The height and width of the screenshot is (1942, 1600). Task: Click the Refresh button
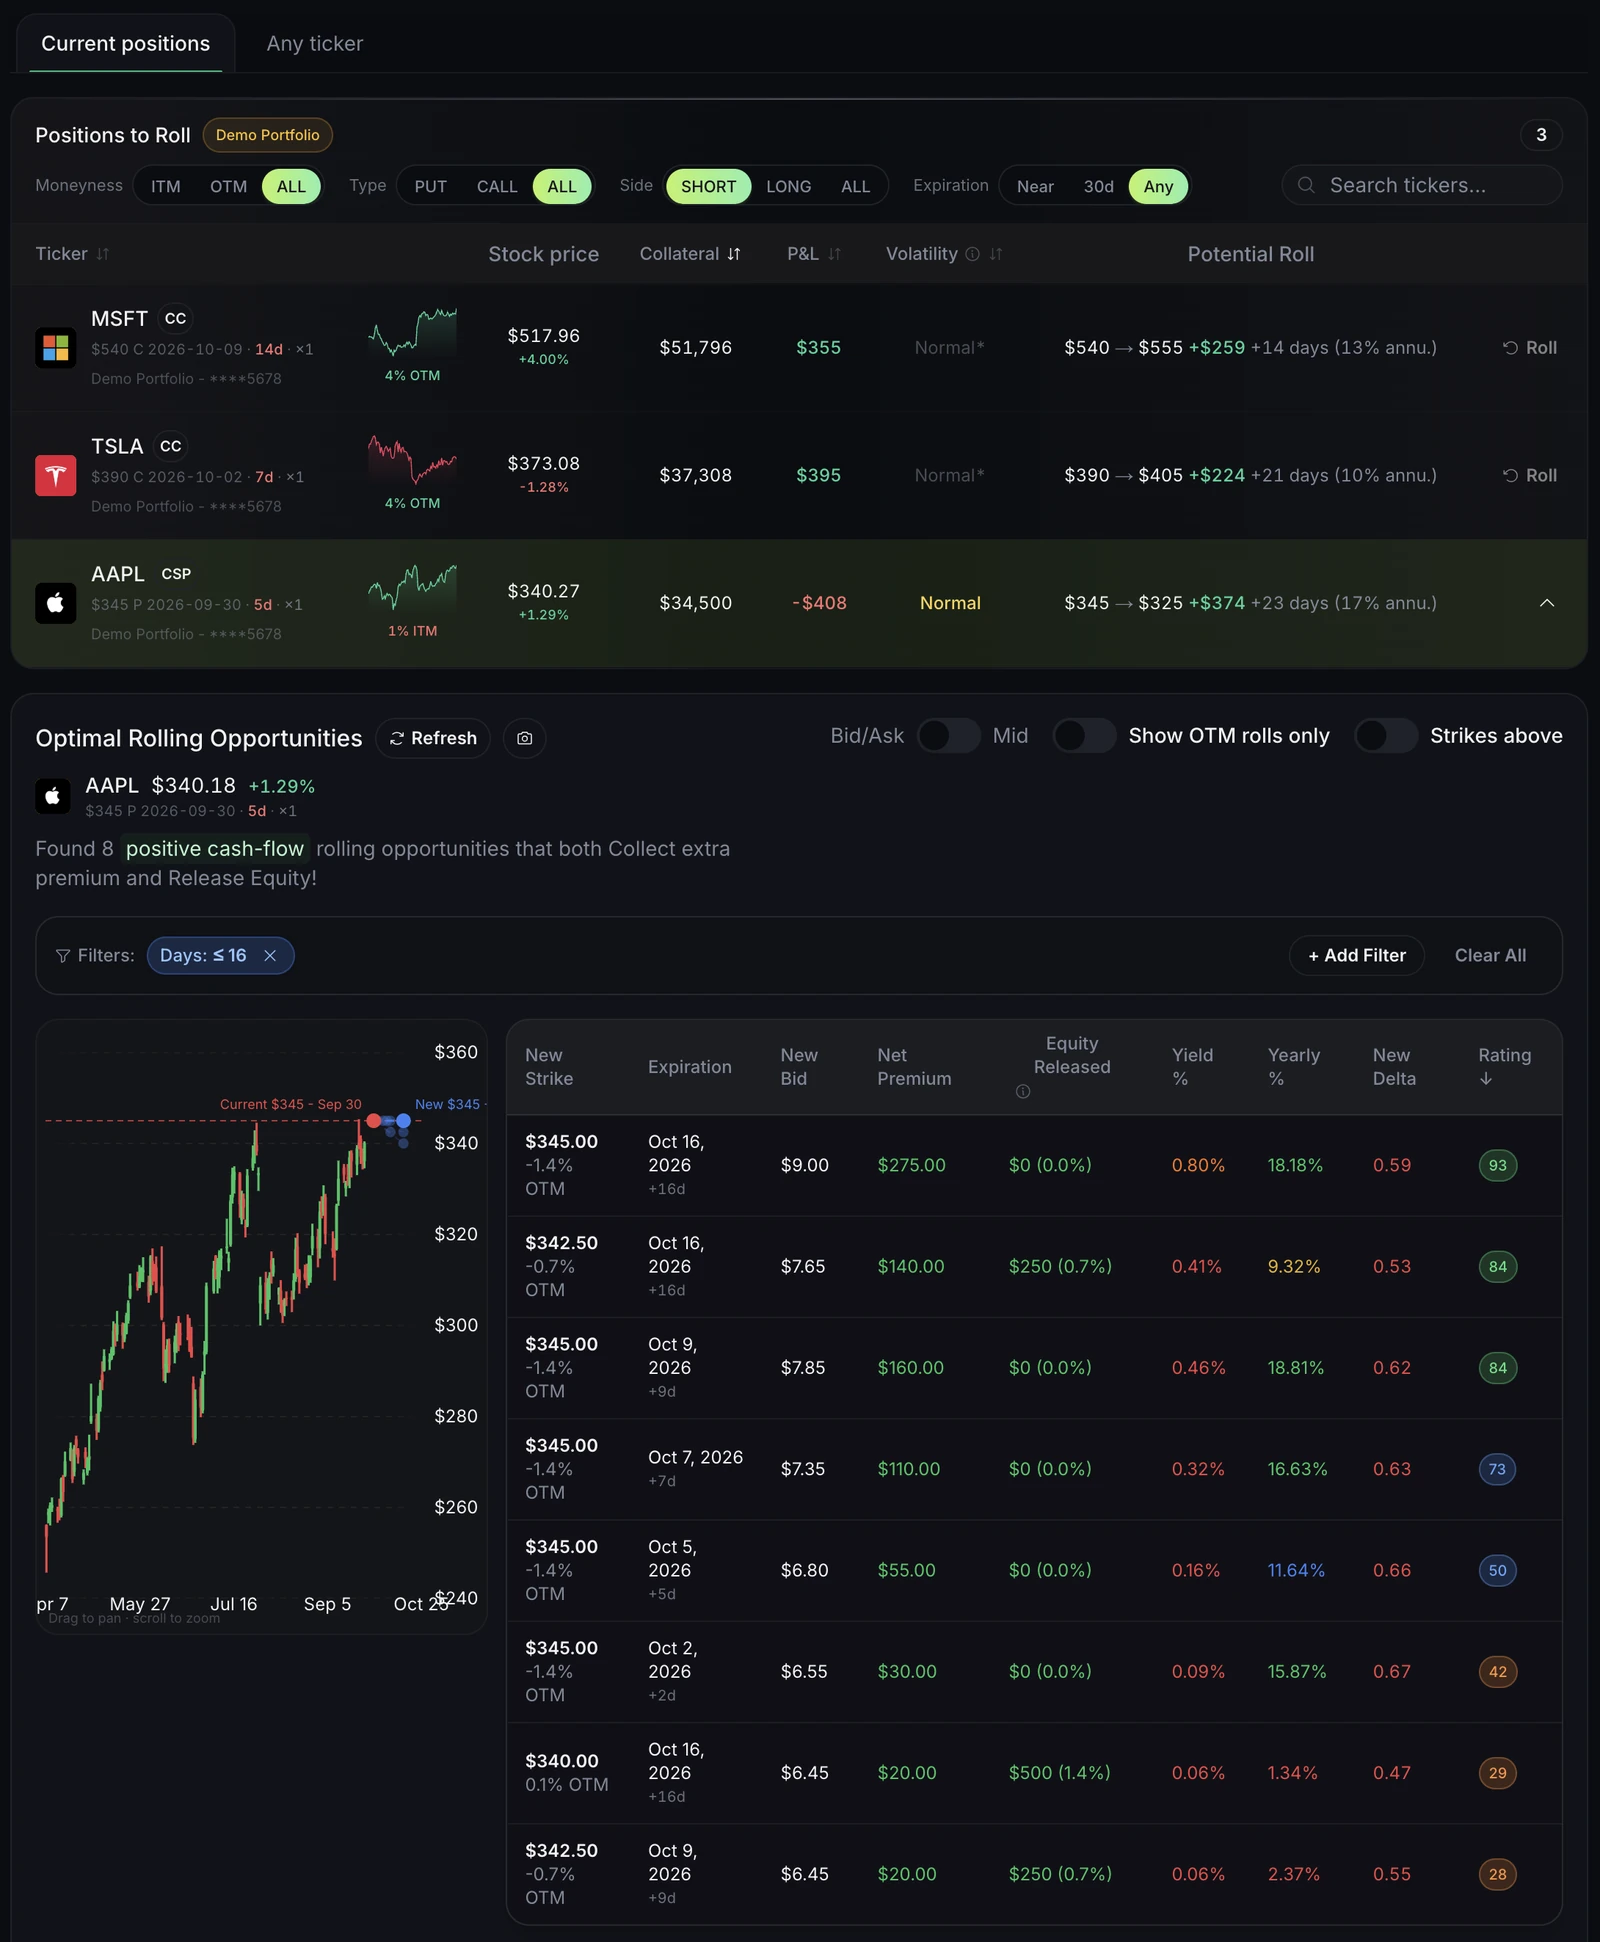point(433,738)
